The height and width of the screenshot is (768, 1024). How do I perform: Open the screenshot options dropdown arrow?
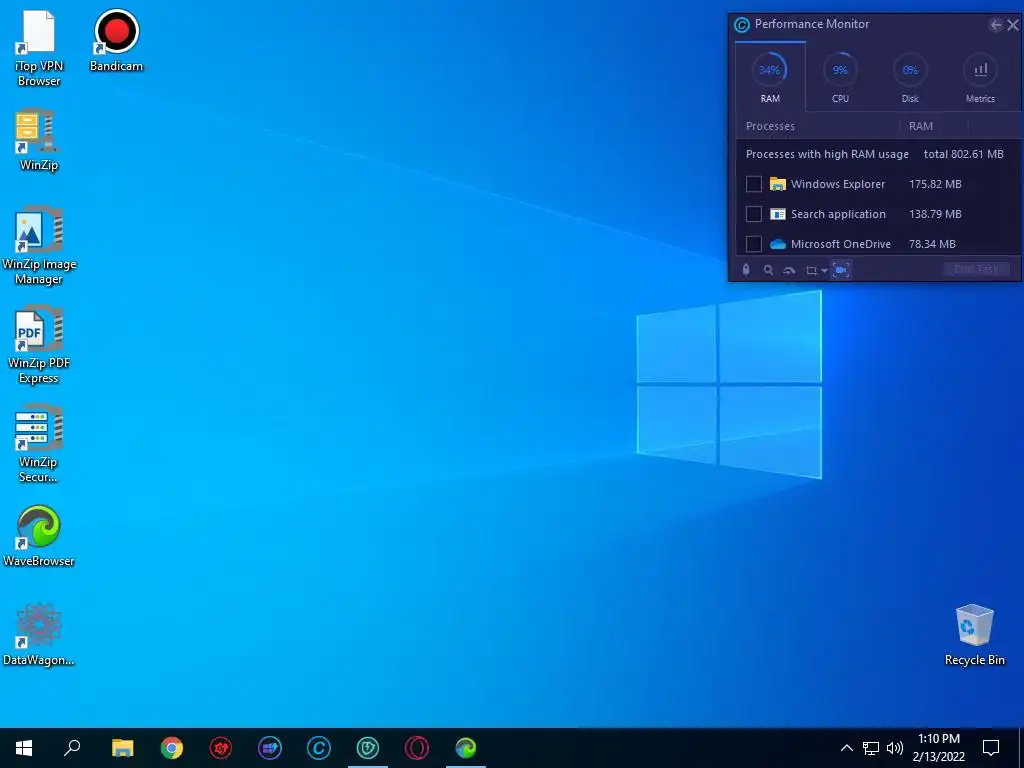point(824,270)
